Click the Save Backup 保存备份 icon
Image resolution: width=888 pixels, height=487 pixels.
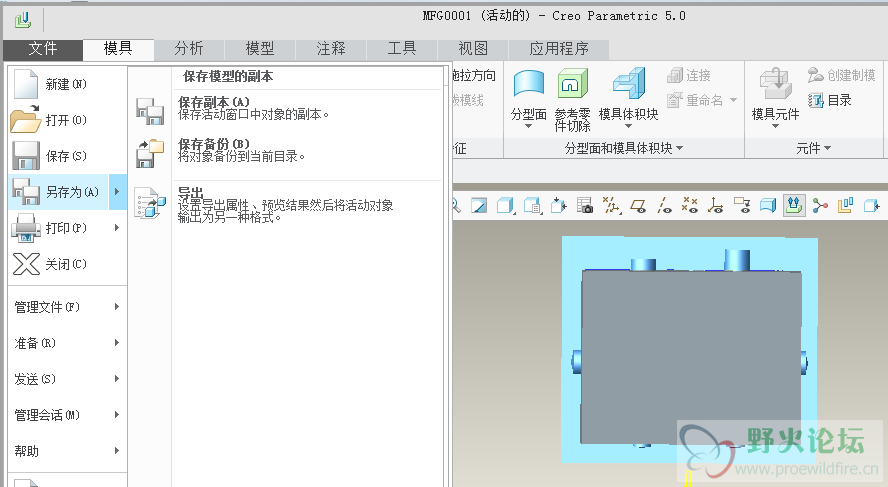[x=150, y=153]
